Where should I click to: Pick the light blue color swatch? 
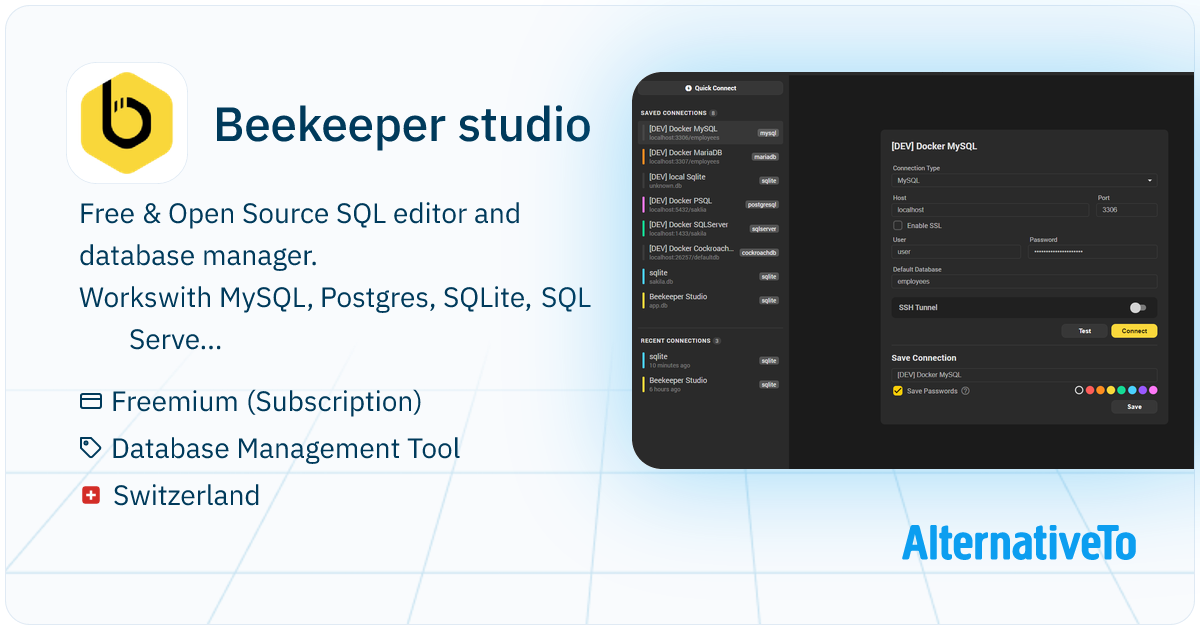[1132, 390]
